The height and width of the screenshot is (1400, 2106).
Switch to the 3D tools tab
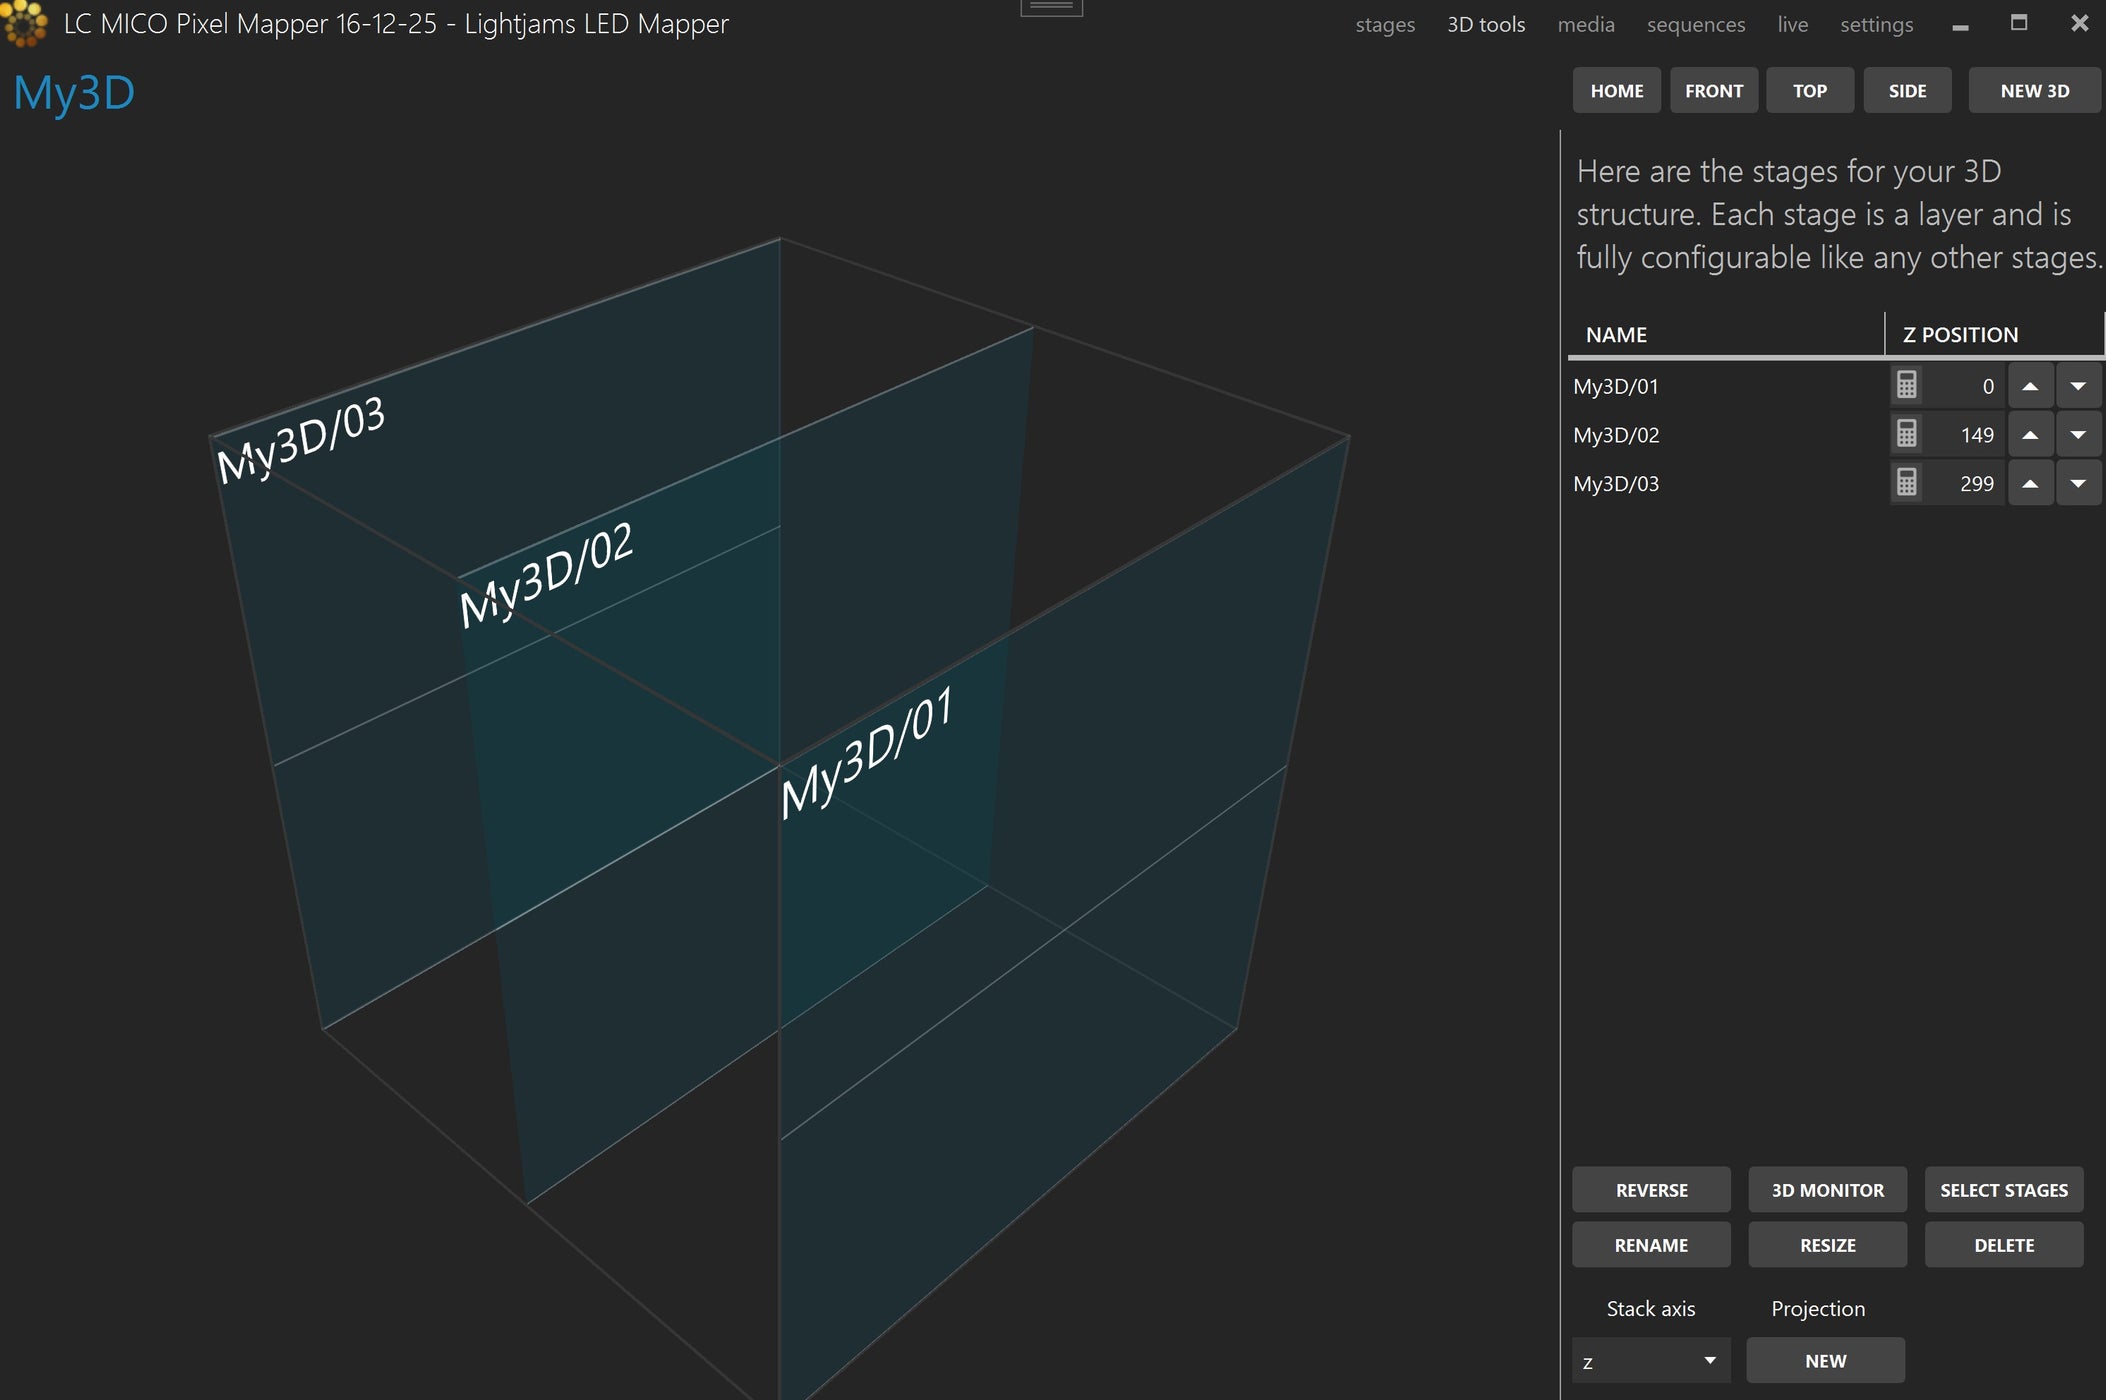click(x=1486, y=25)
